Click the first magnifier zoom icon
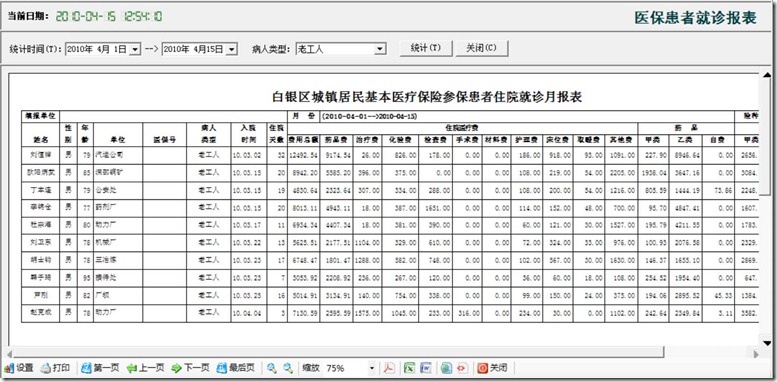The image size is (777, 382). [x=272, y=368]
